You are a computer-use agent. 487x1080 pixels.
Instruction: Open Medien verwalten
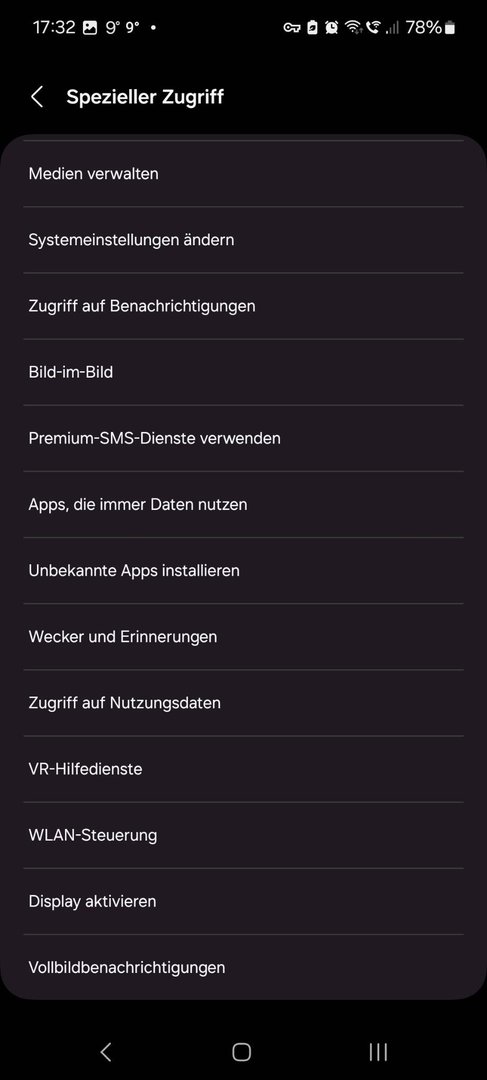click(x=243, y=174)
